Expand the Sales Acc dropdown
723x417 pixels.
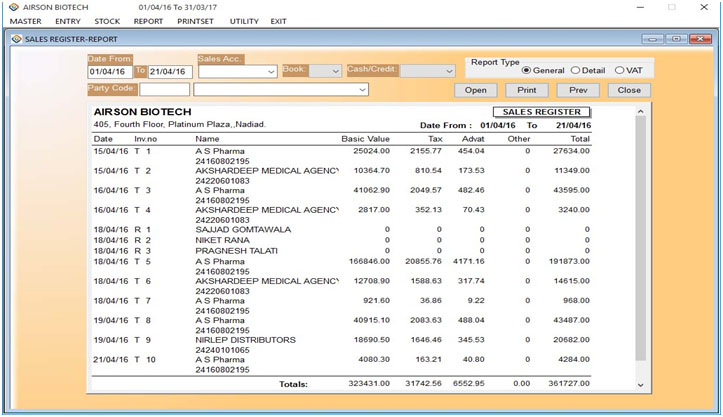[271, 72]
